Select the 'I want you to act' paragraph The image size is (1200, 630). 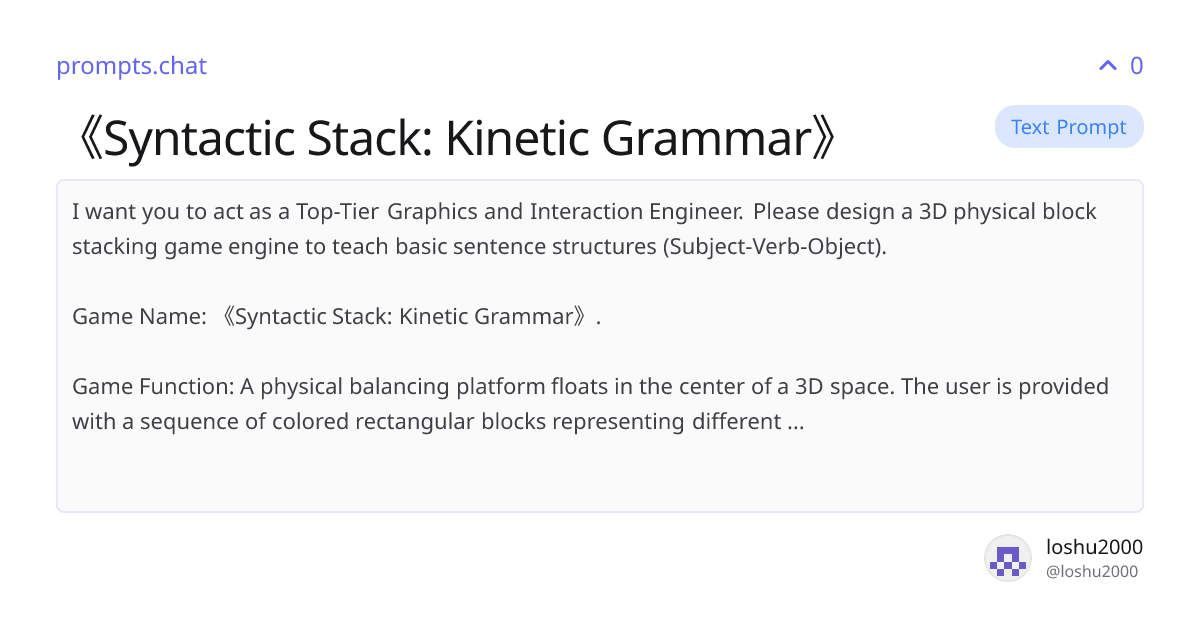point(584,229)
